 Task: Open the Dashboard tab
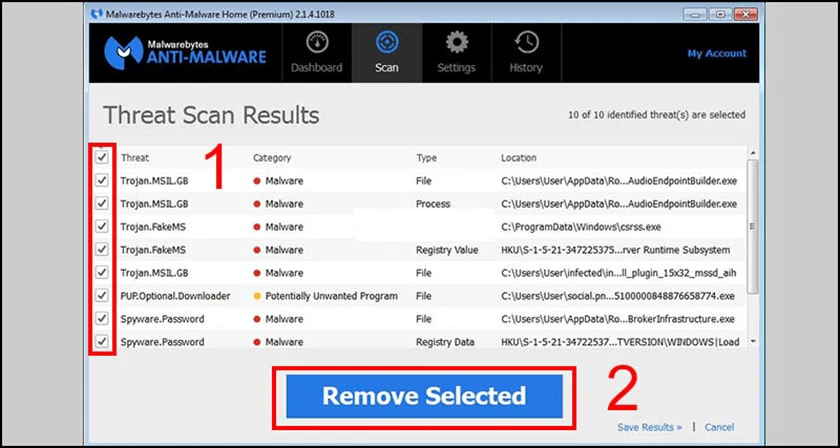coord(317,53)
